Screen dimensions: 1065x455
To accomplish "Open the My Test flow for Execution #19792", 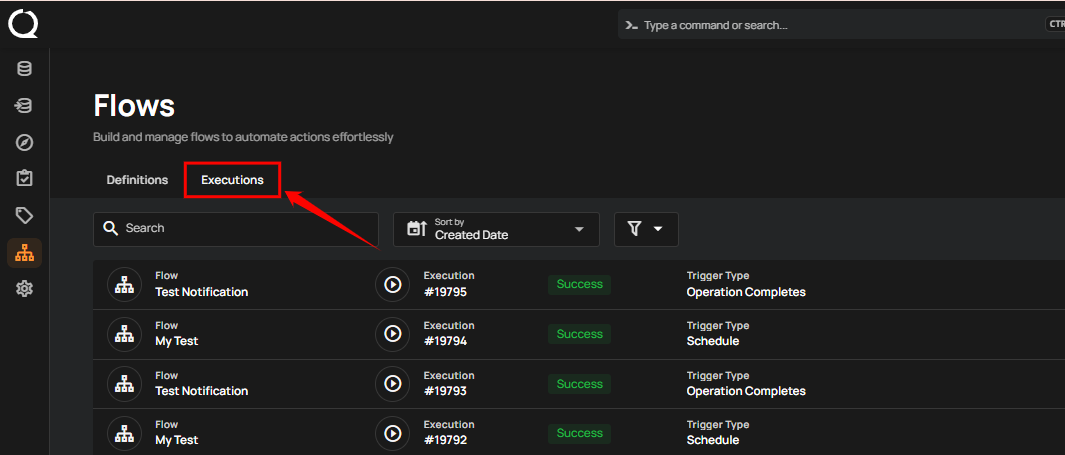I will click(177, 440).
